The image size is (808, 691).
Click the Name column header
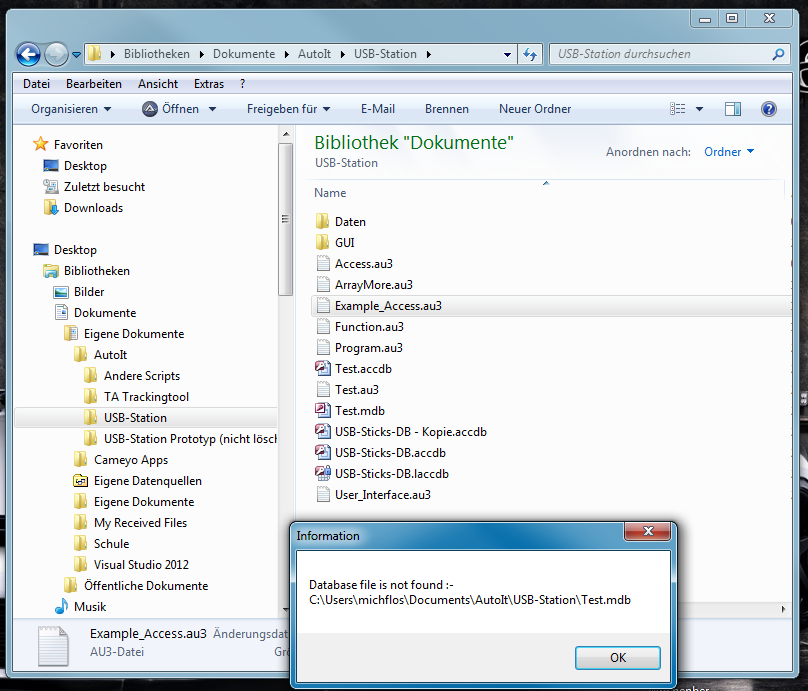[330, 193]
